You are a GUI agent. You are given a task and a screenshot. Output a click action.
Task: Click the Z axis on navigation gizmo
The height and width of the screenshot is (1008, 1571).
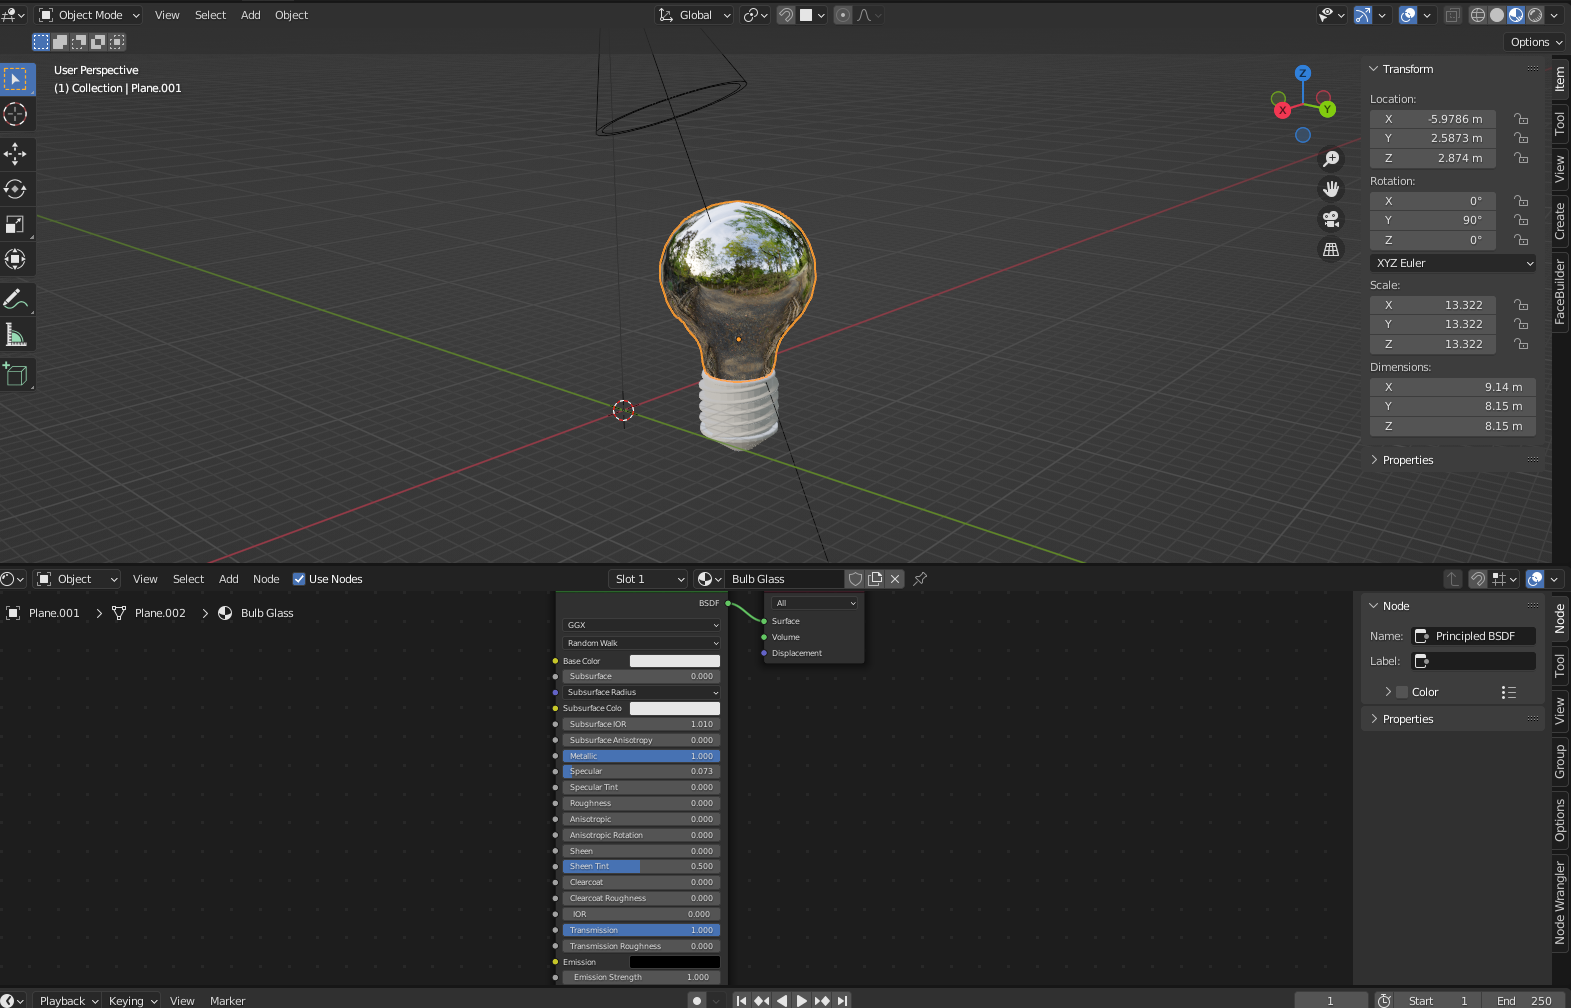pyautogui.click(x=1302, y=73)
